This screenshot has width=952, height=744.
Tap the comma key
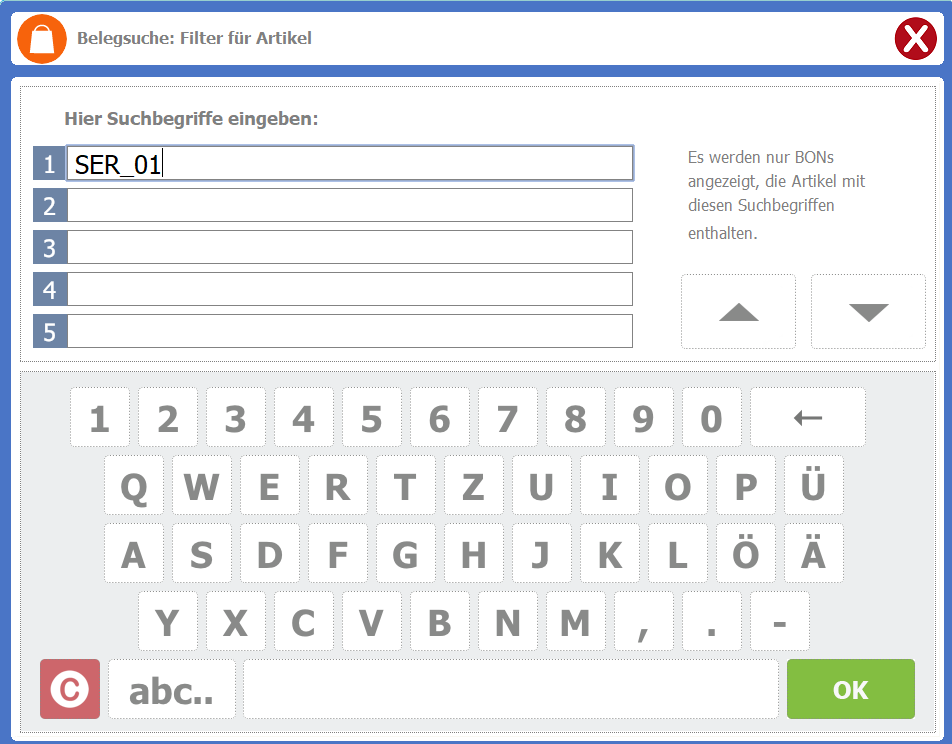coord(643,622)
